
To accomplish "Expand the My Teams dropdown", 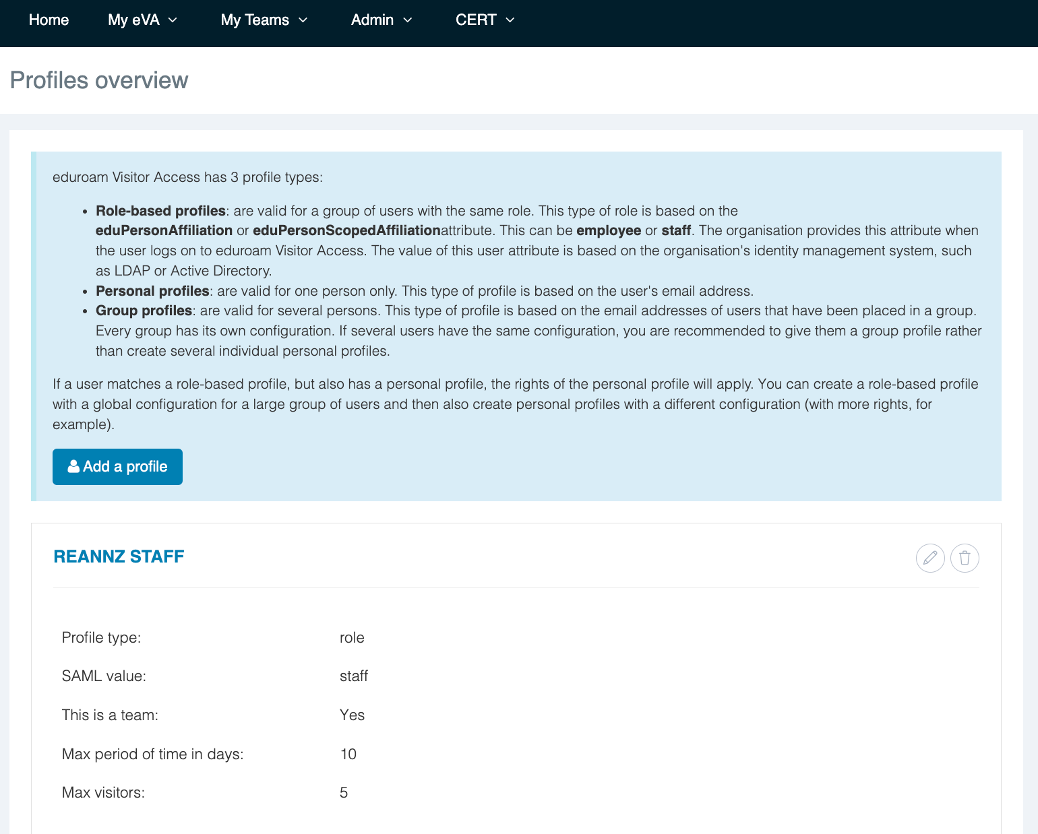I will [x=264, y=20].
